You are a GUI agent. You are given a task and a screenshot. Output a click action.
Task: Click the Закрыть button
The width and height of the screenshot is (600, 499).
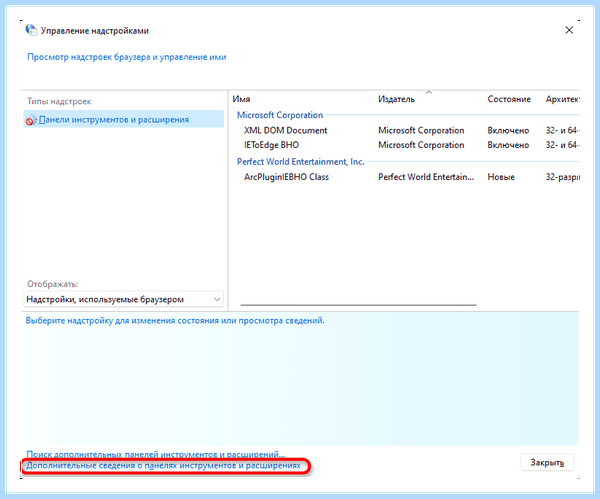pos(547,463)
